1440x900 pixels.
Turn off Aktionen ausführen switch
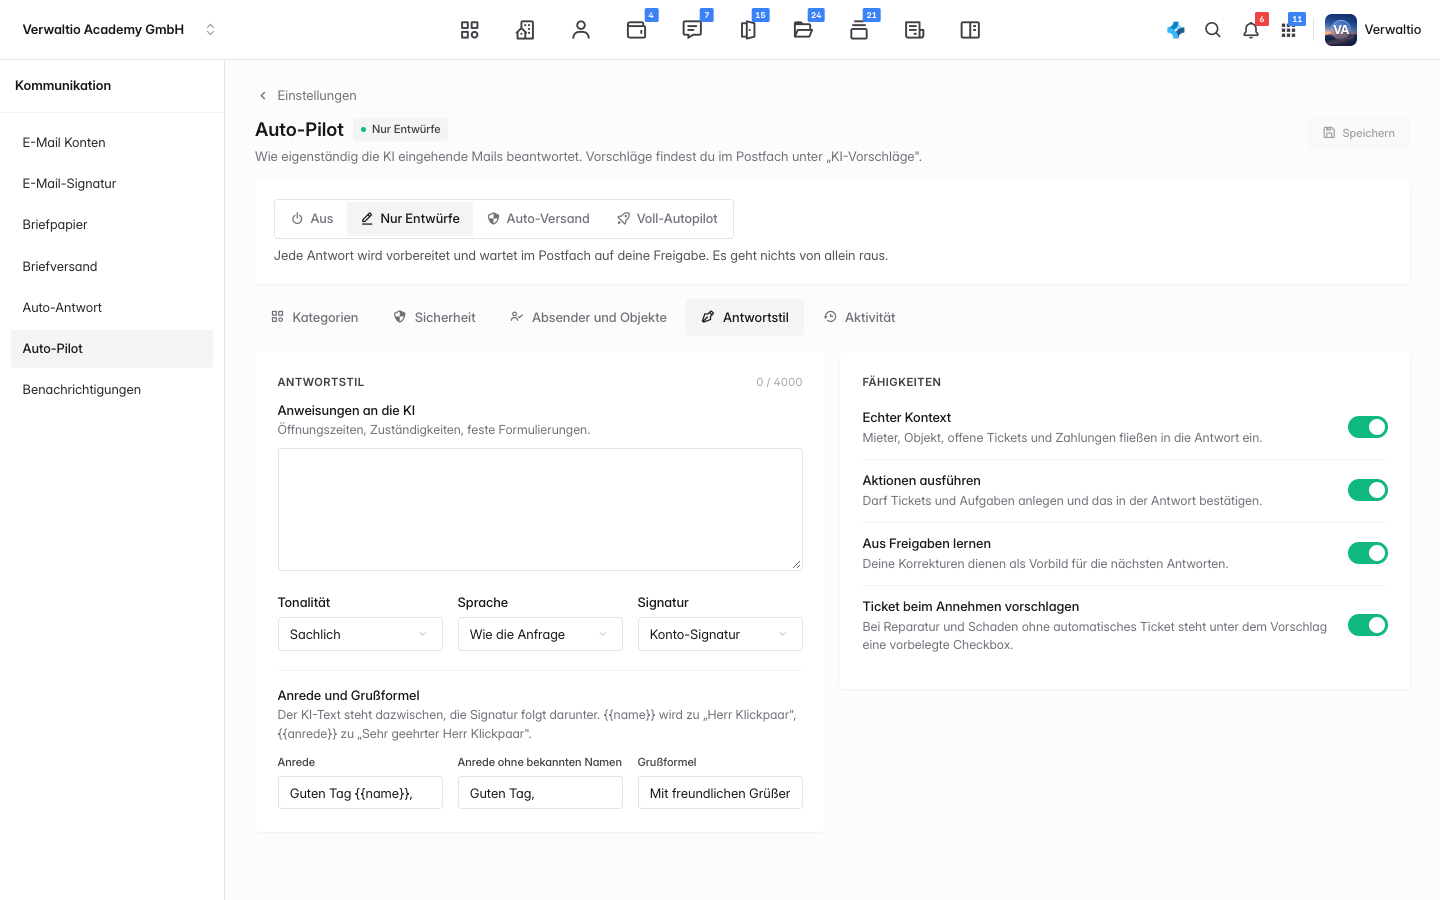(1368, 490)
